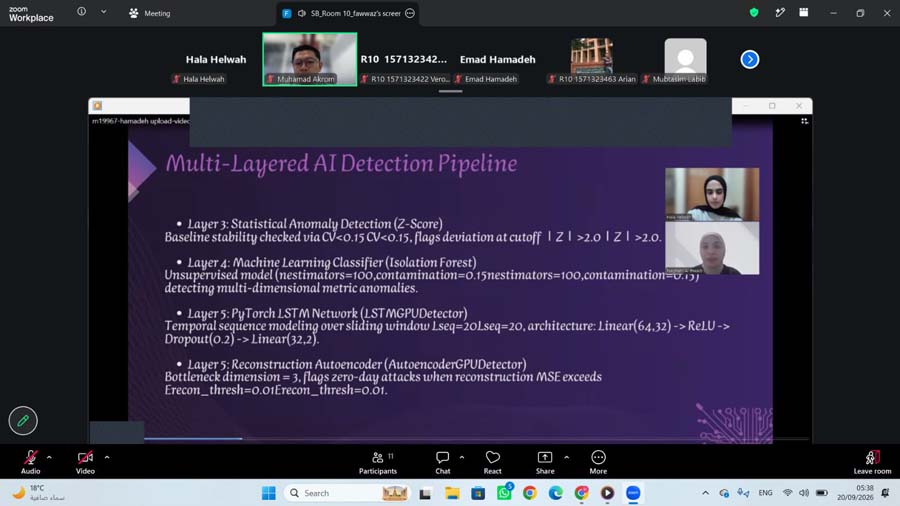
Task: Open the battery tray icon
Action: [822, 493]
